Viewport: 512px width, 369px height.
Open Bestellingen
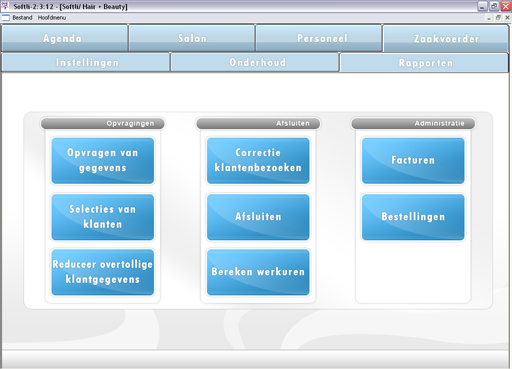point(413,217)
